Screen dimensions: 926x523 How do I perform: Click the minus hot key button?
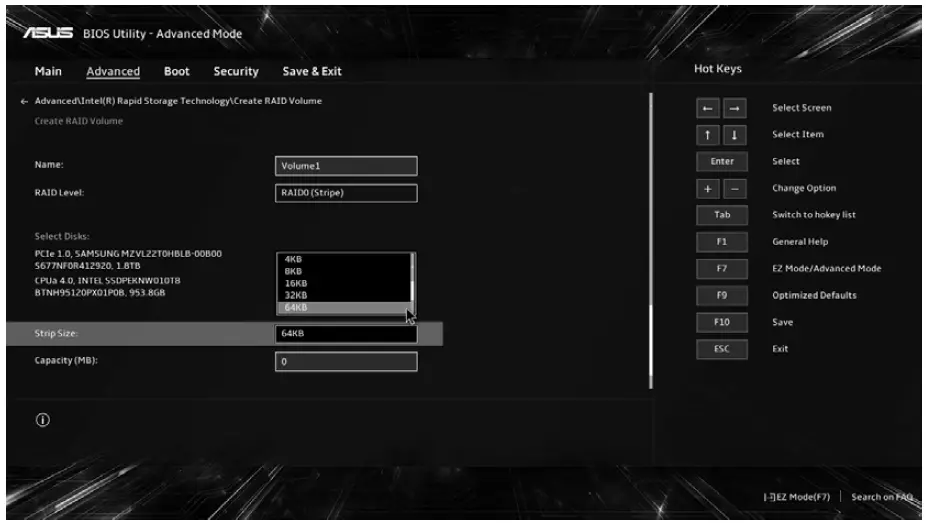(x=734, y=189)
